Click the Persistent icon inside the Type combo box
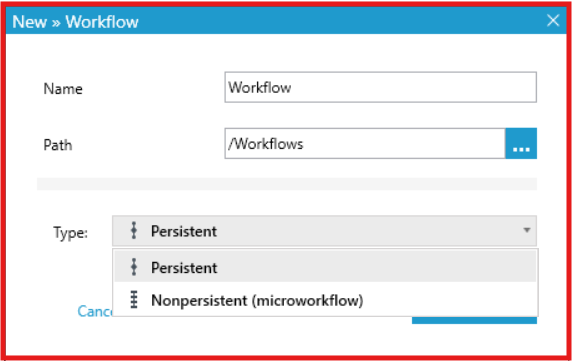Screen dimensions: 572x361 pos(134,230)
